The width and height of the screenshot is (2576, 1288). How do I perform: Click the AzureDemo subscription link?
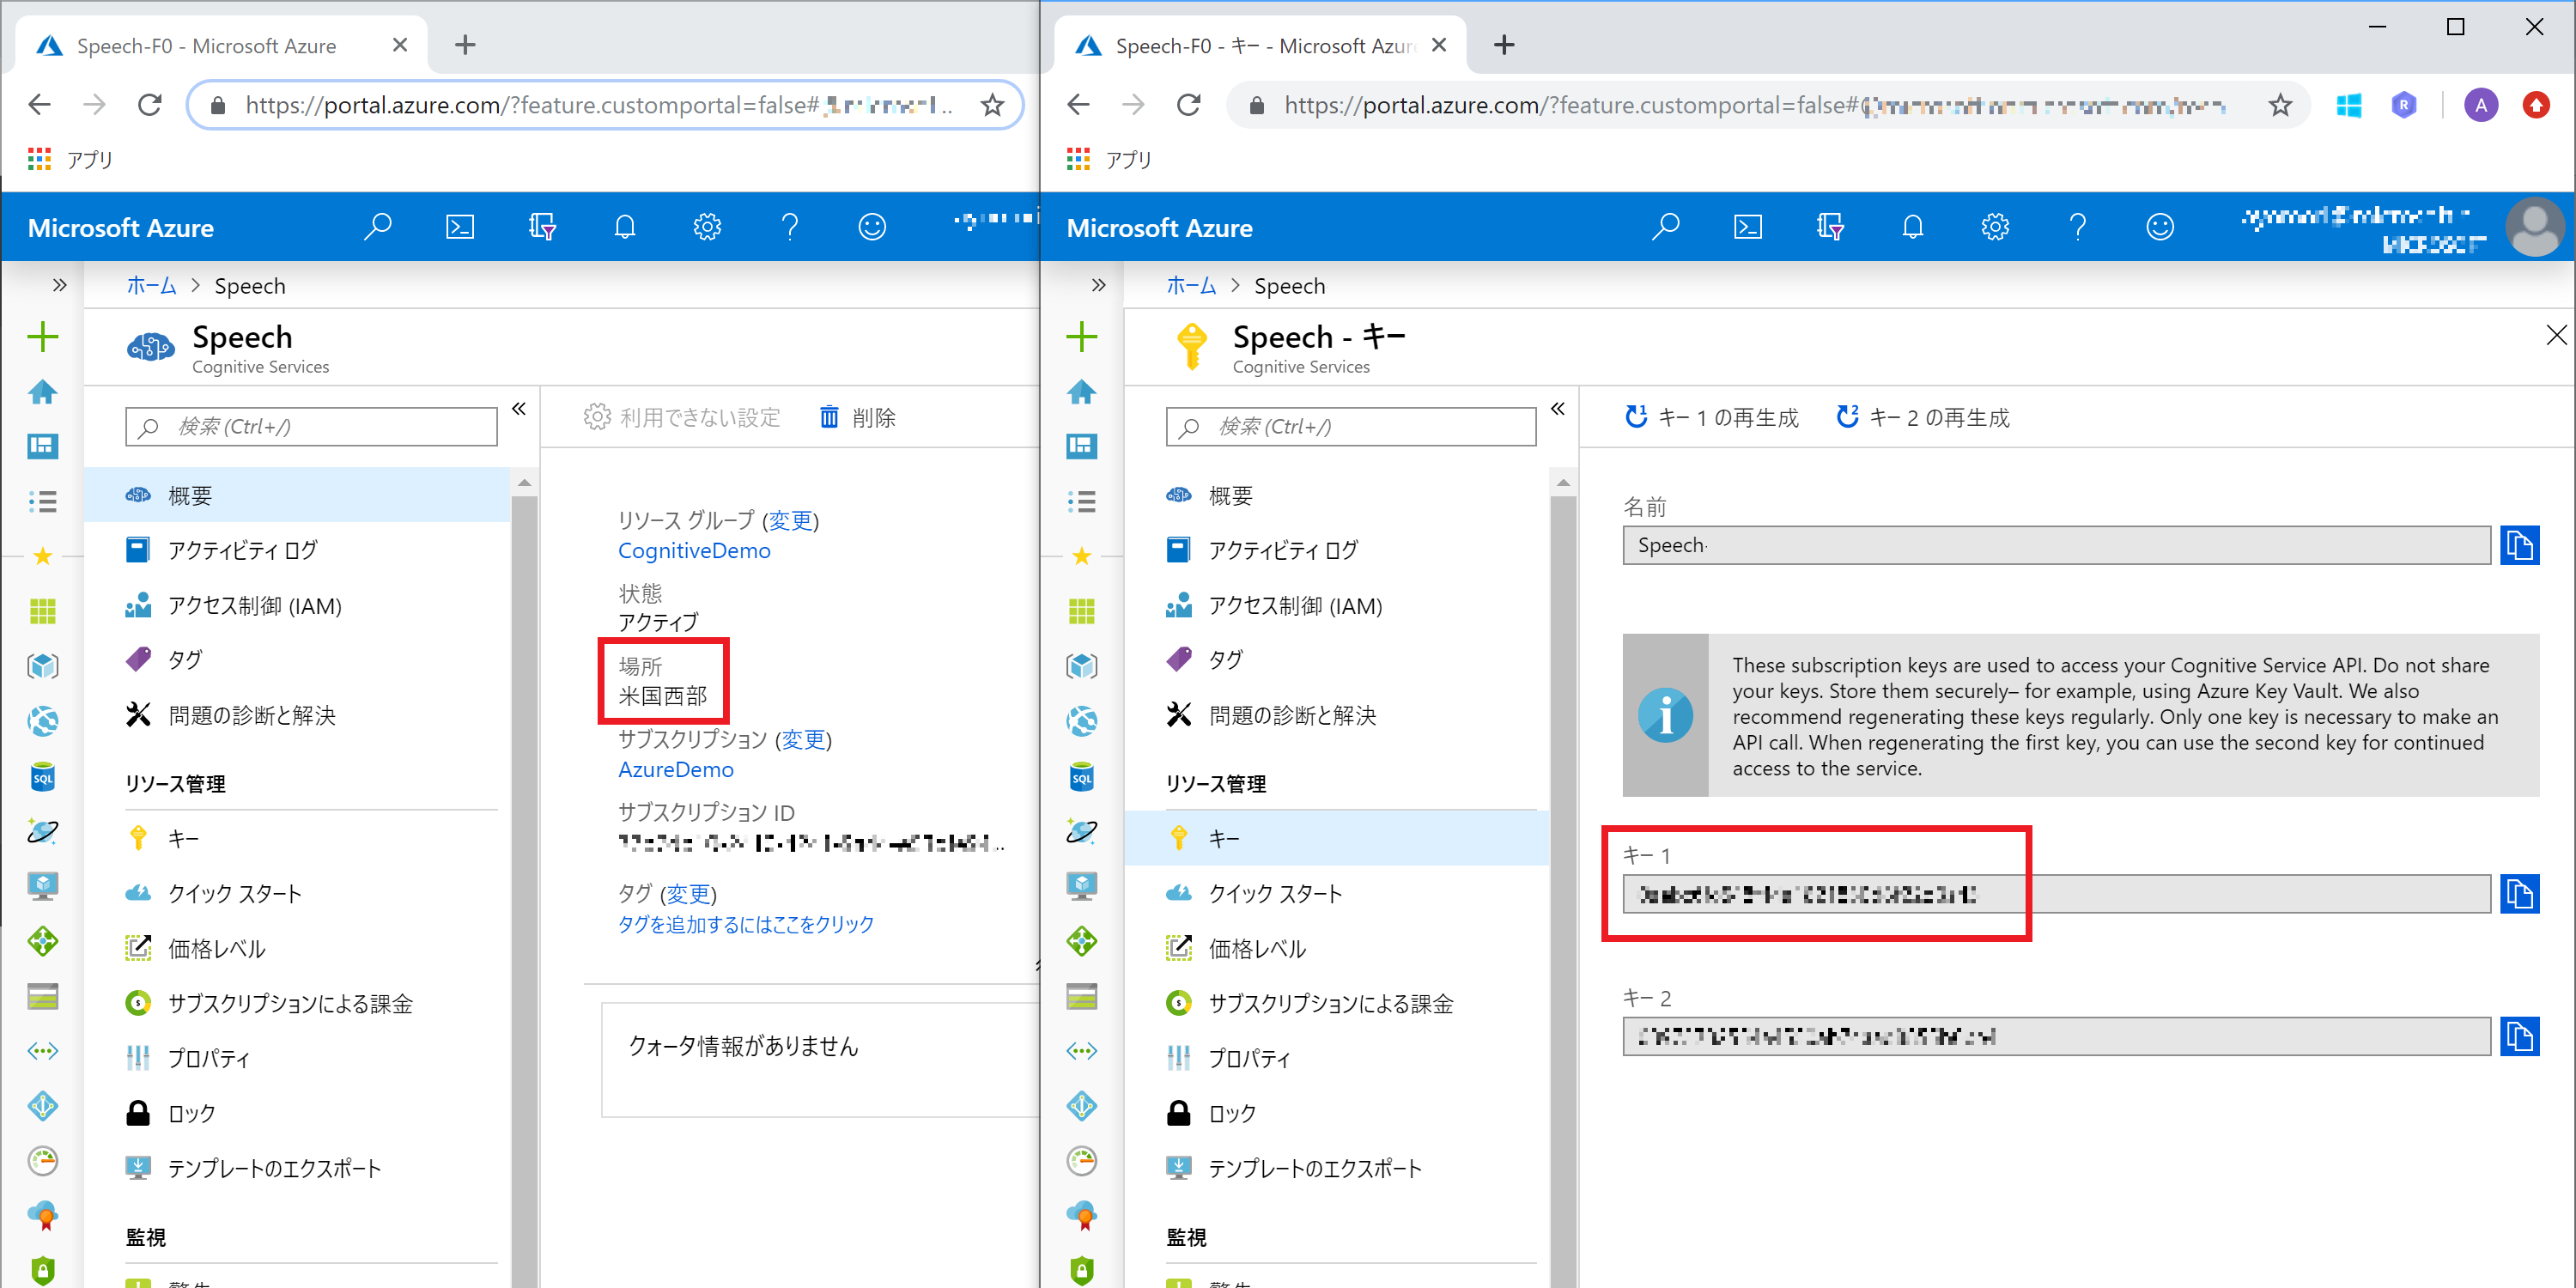coord(676,770)
